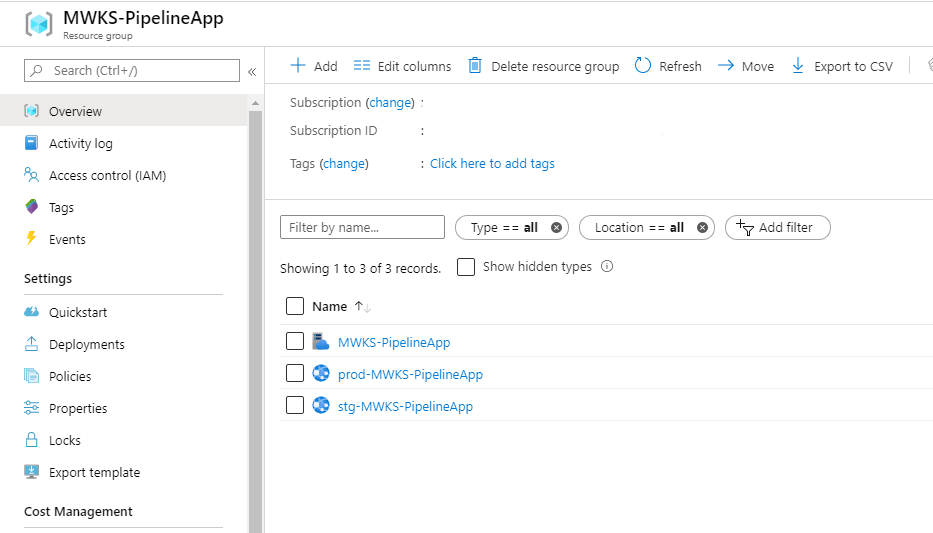Collapse the left sidebar with the chevron
Screen dimensions: 933x533
[252, 71]
